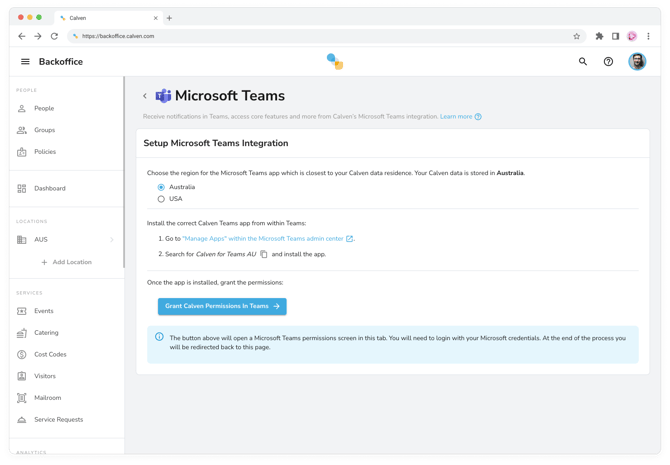The width and height of the screenshot is (670, 465).
Task: Bookmark this page with the star icon
Action: (576, 36)
